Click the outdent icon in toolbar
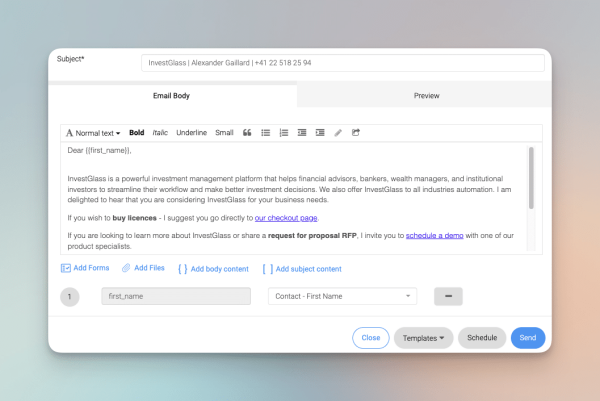Image resolution: width=600 pixels, height=401 pixels. (x=302, y=133)
